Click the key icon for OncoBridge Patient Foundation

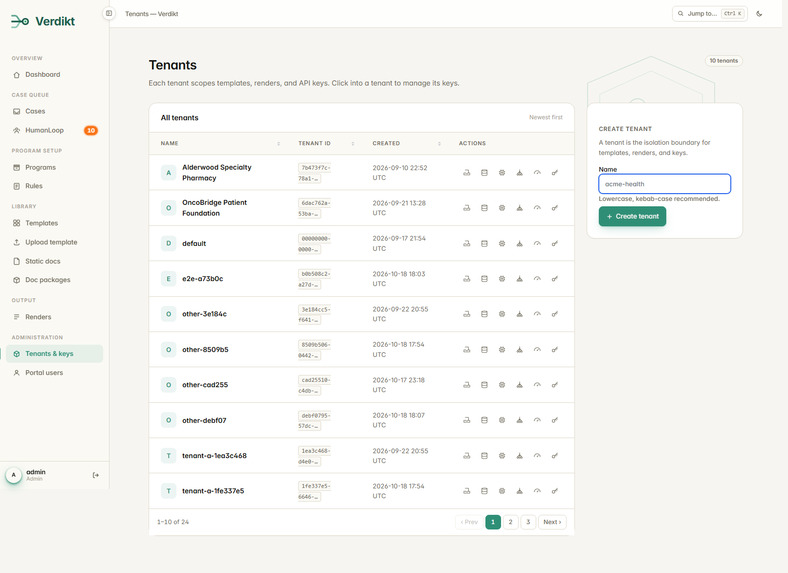[x=554, y=208]
